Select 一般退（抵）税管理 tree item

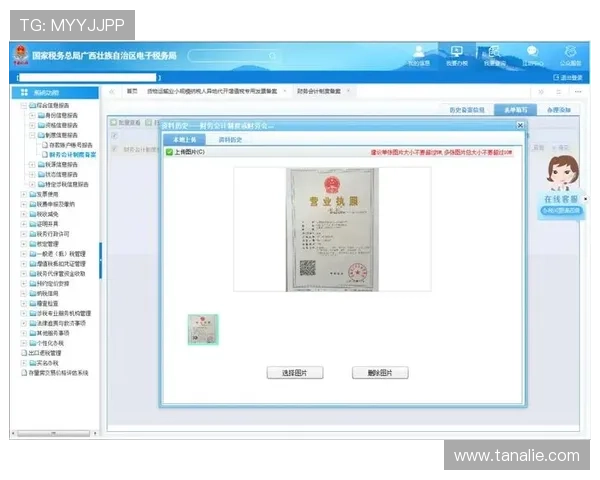57,254
